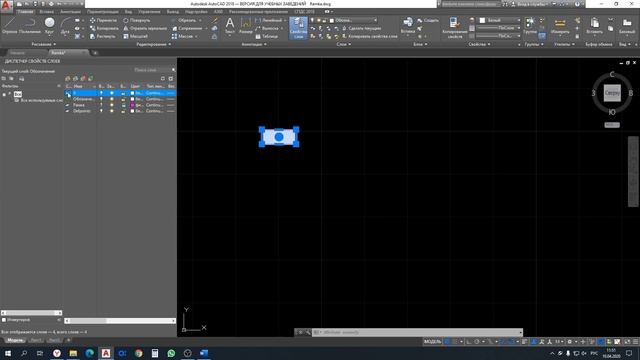640x360 pixels.
Task: Open the Аннотации ribbon tab
Action: (x=71, y=12)
